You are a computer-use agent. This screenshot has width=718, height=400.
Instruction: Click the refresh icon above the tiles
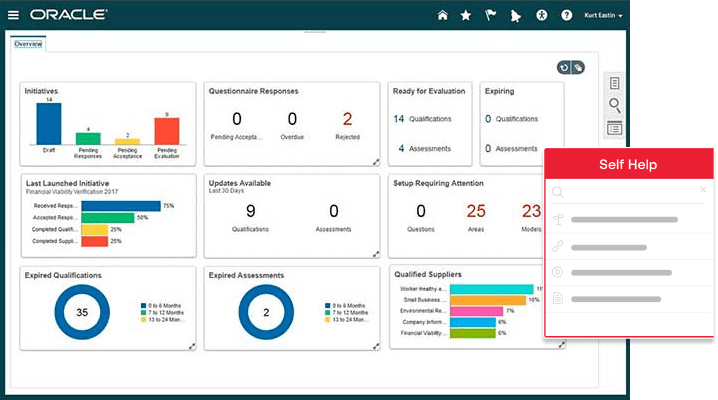pos(564,68)
